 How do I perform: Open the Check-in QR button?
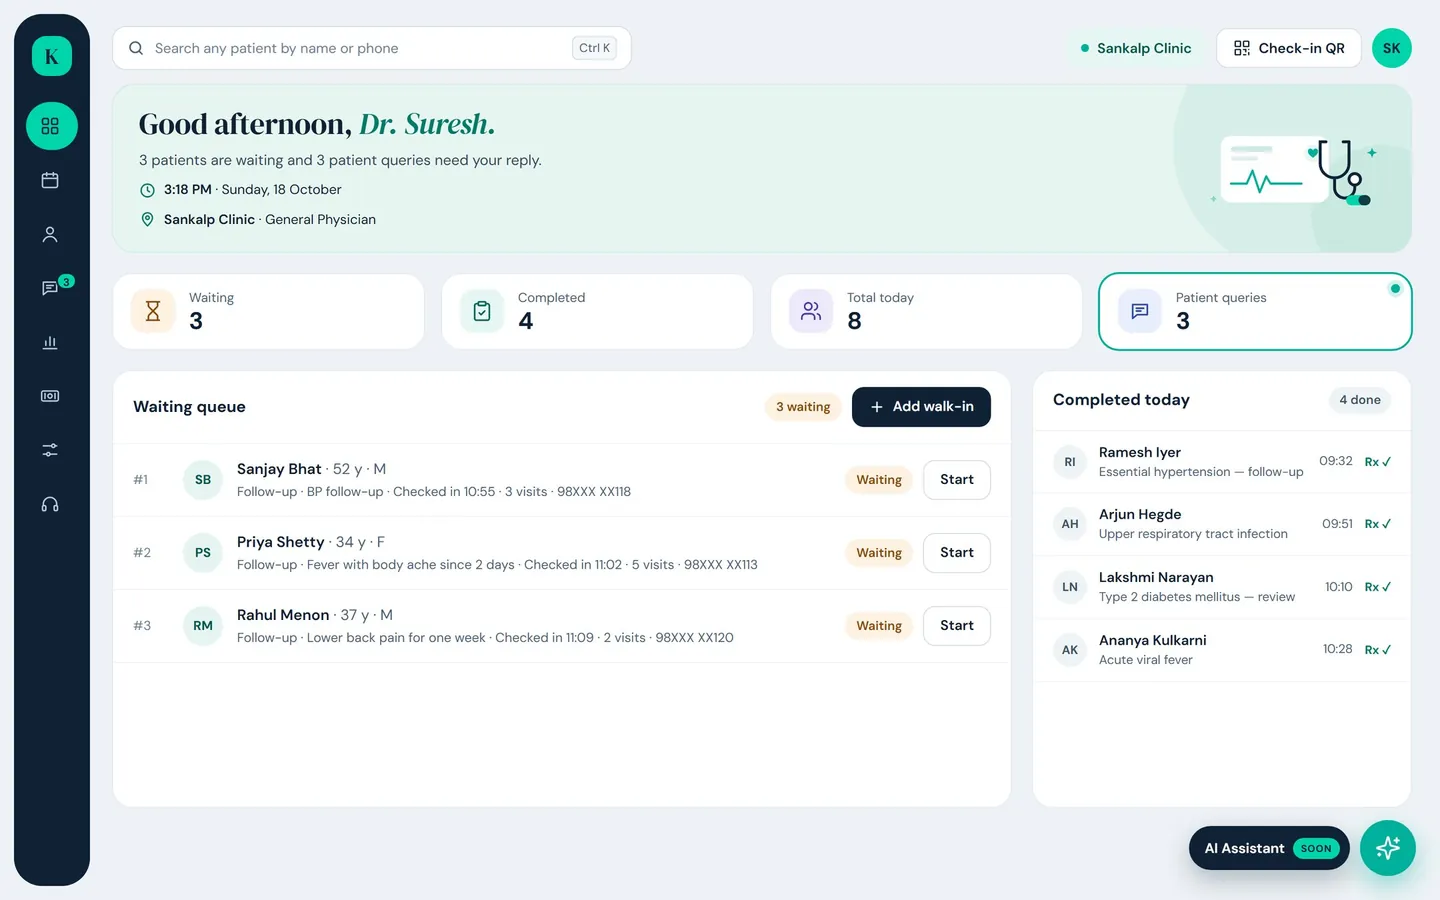coord(1289,48)
